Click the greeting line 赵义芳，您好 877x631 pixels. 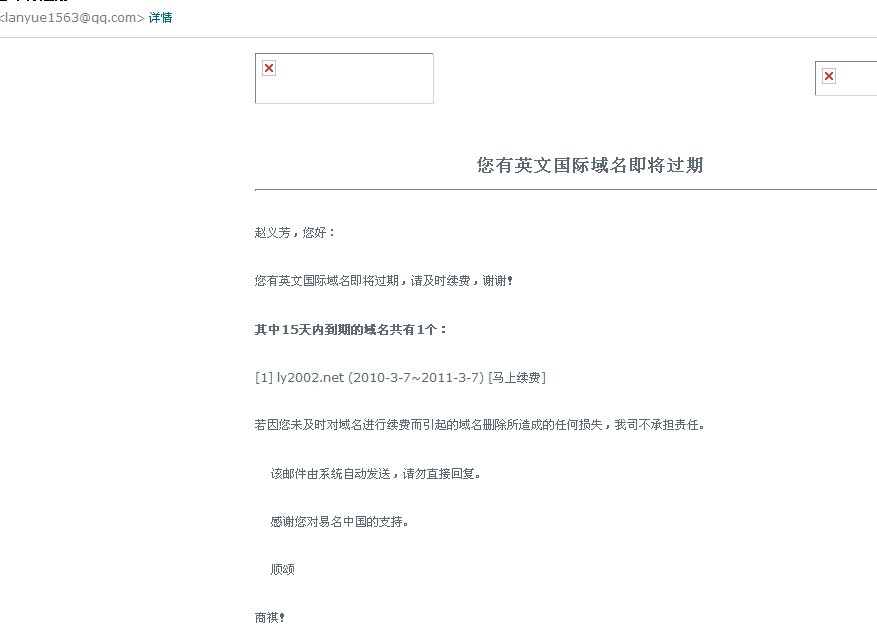pyautogui.click(x=295, y=233)
